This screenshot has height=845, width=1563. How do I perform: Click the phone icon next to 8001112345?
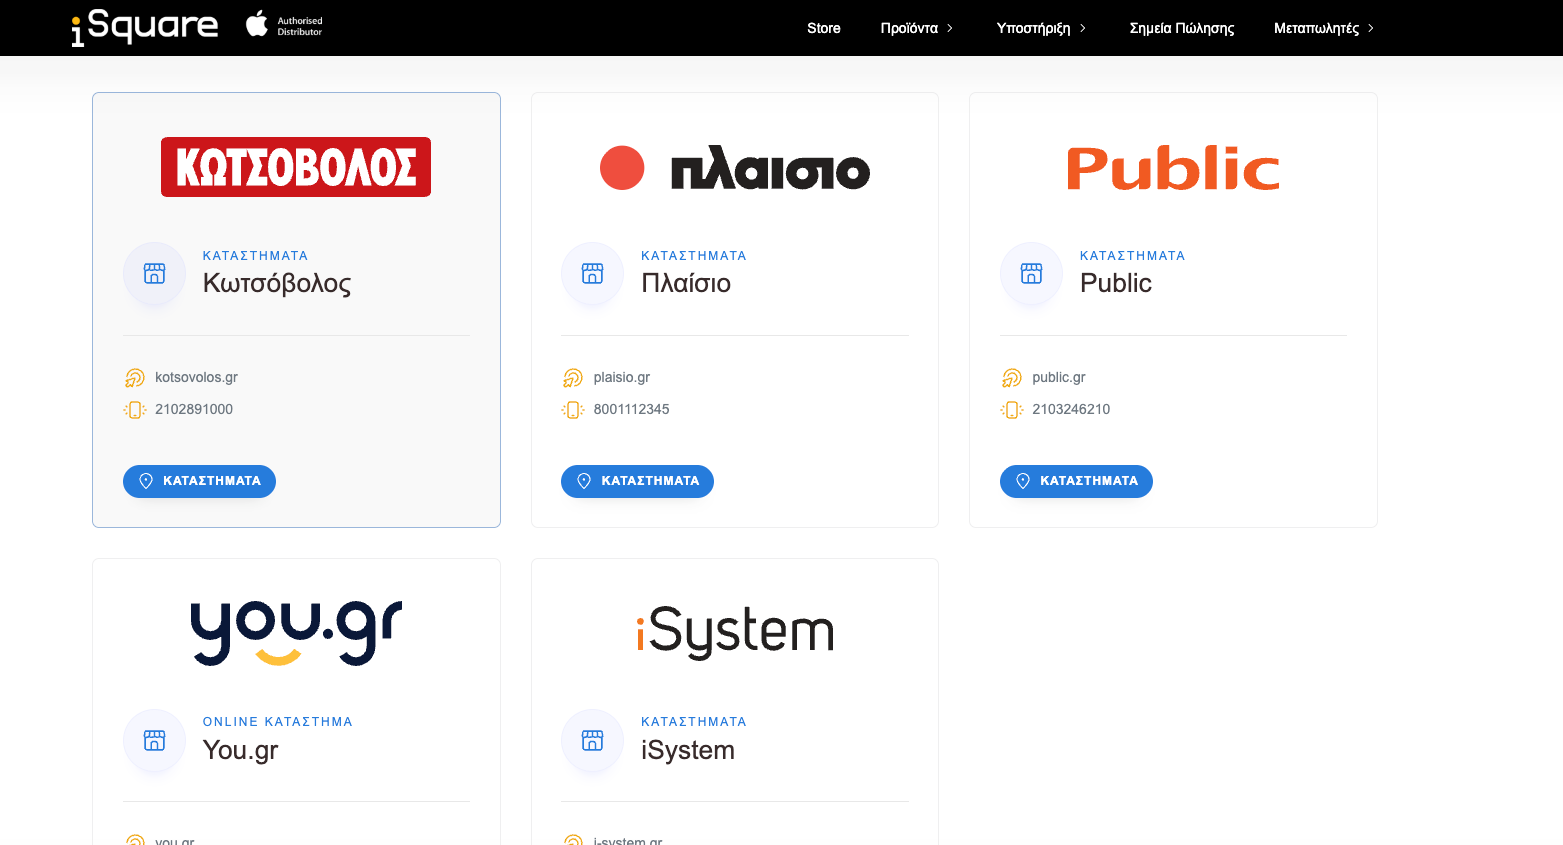tap(573, 410)
